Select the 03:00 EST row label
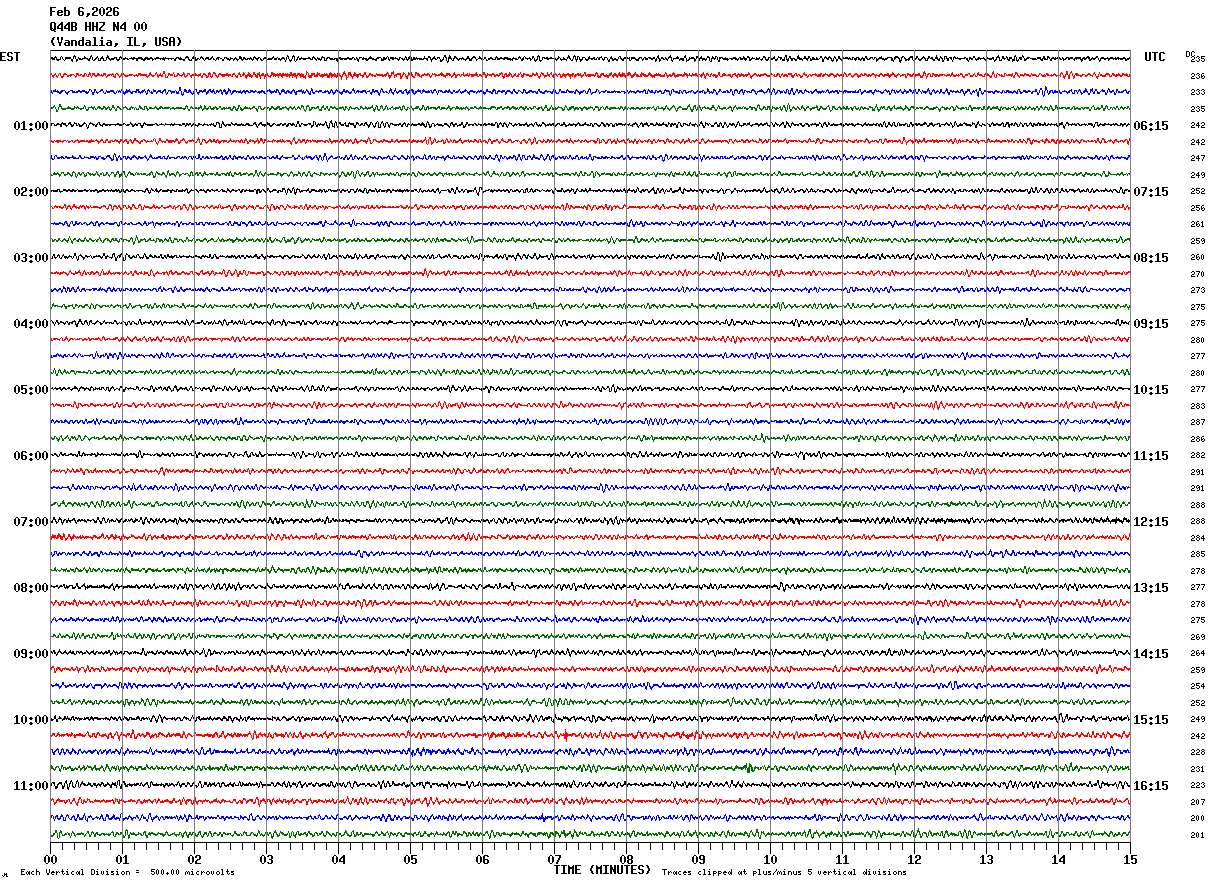Screen dimensions: 1210x886 tap(31, 258)
